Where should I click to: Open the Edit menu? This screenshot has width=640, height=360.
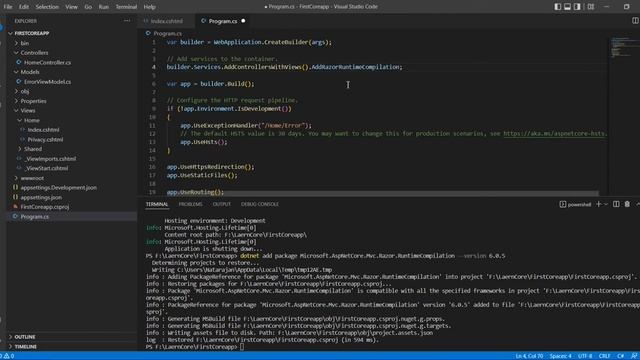tap(24, 7)
